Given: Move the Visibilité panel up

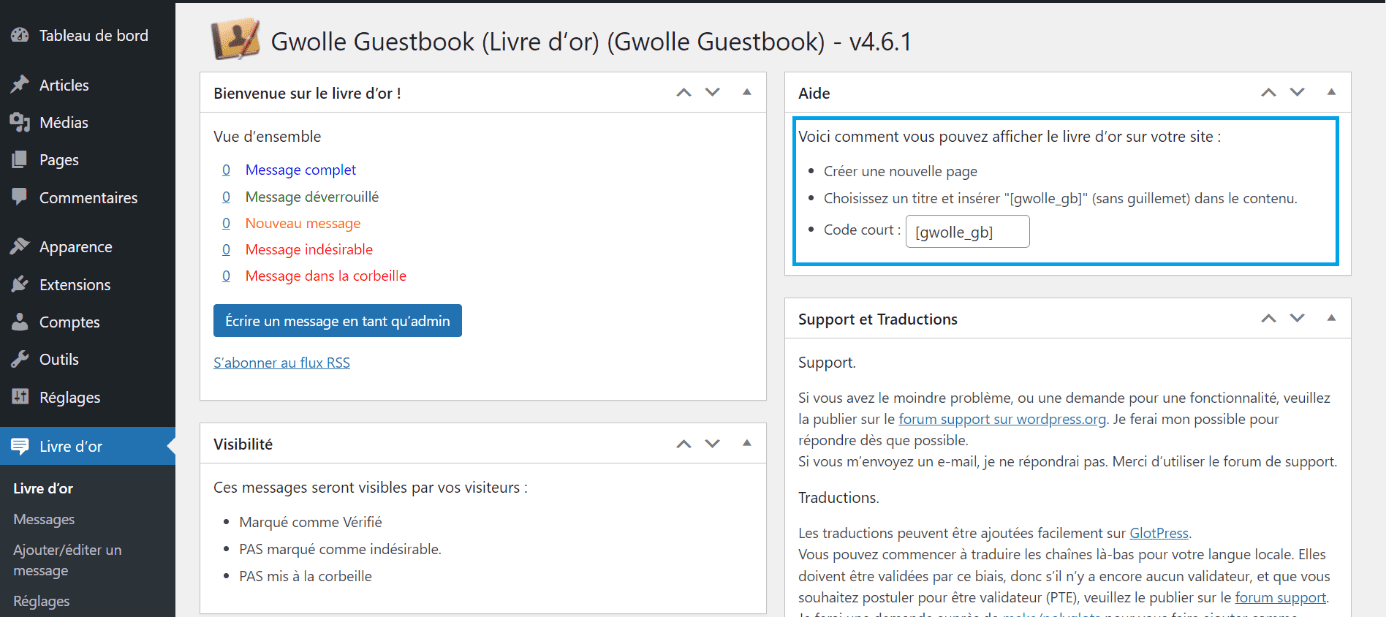Looking at the screenshot, I should point(683,444).
